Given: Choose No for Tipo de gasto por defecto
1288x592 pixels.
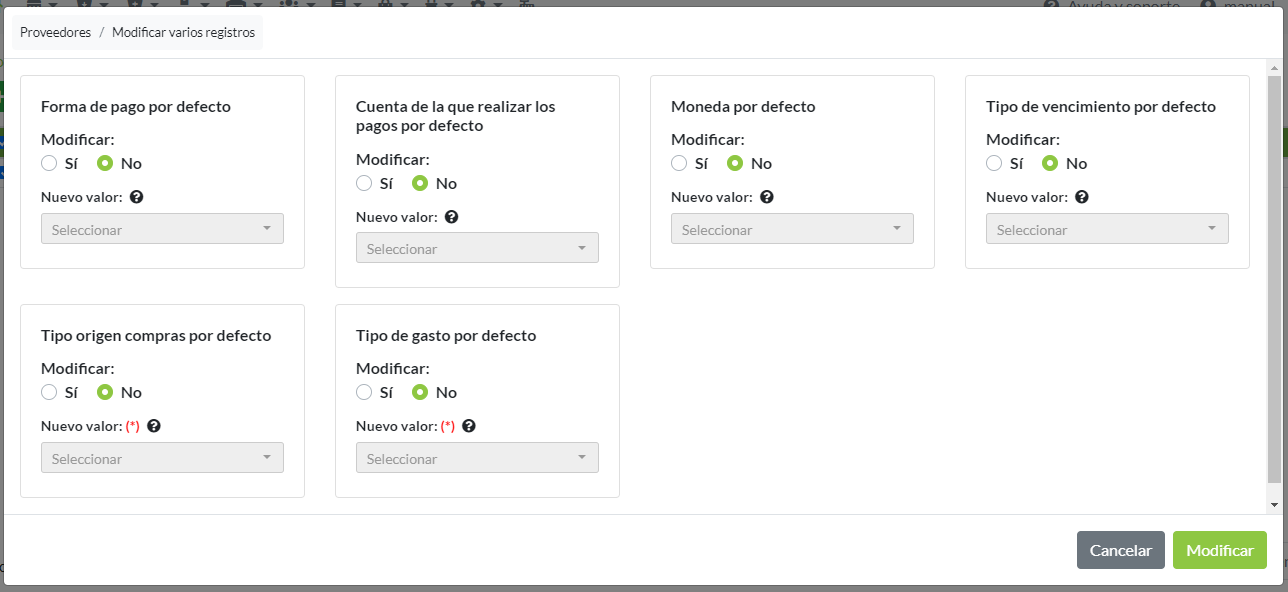Looking at the screenshot, I should click(x=420, y=393).
